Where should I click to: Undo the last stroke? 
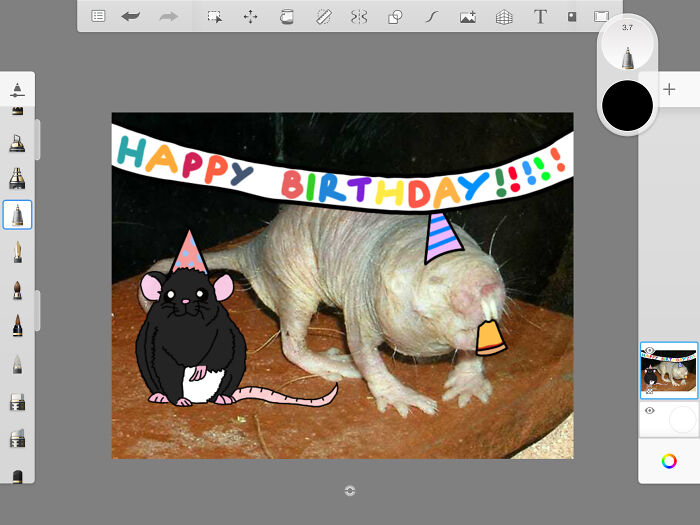[131, 16]
